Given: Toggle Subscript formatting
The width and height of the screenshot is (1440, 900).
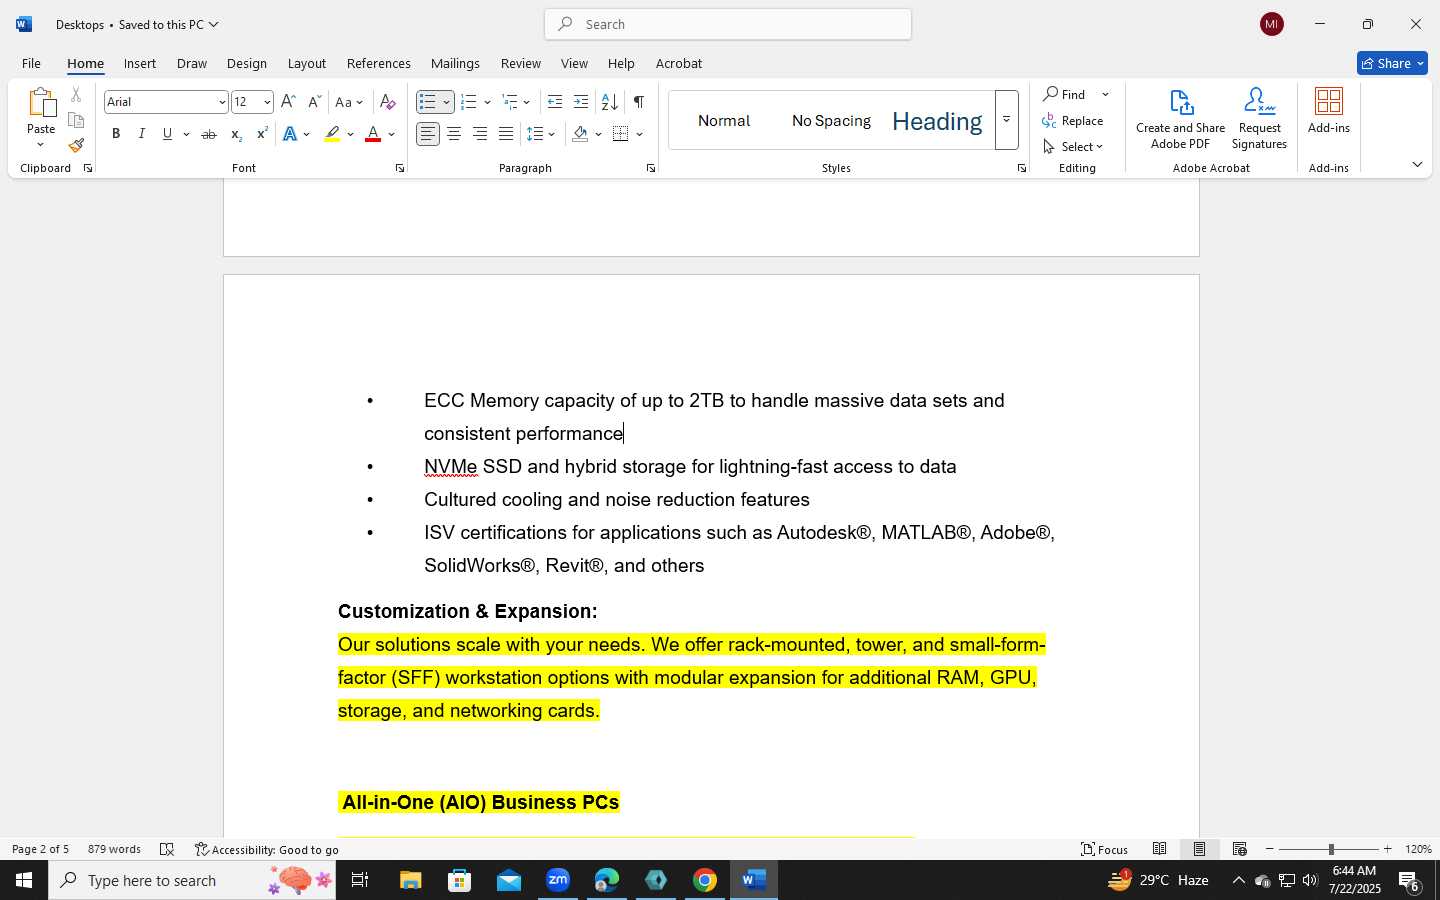Looking at the screenshot, I should pos(235,134).
